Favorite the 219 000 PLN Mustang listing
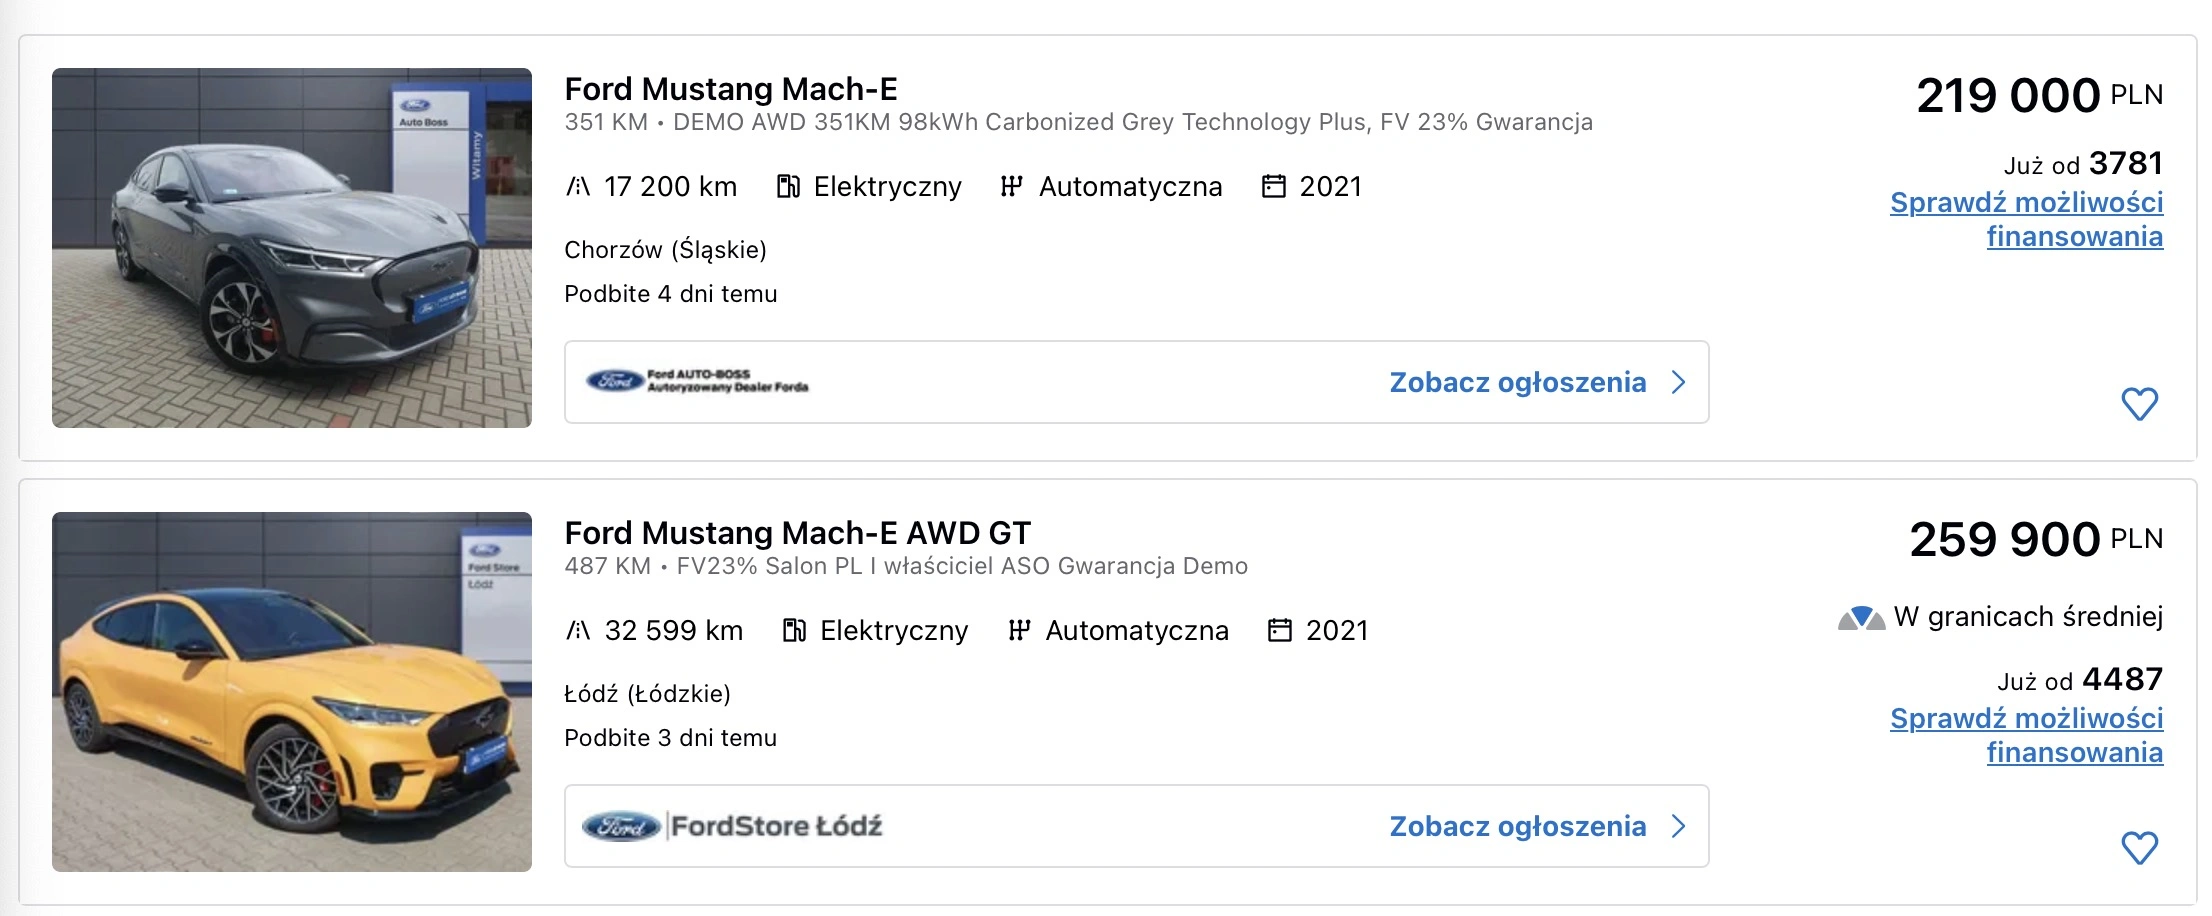2212x916 pixels. pos(2139,404)
